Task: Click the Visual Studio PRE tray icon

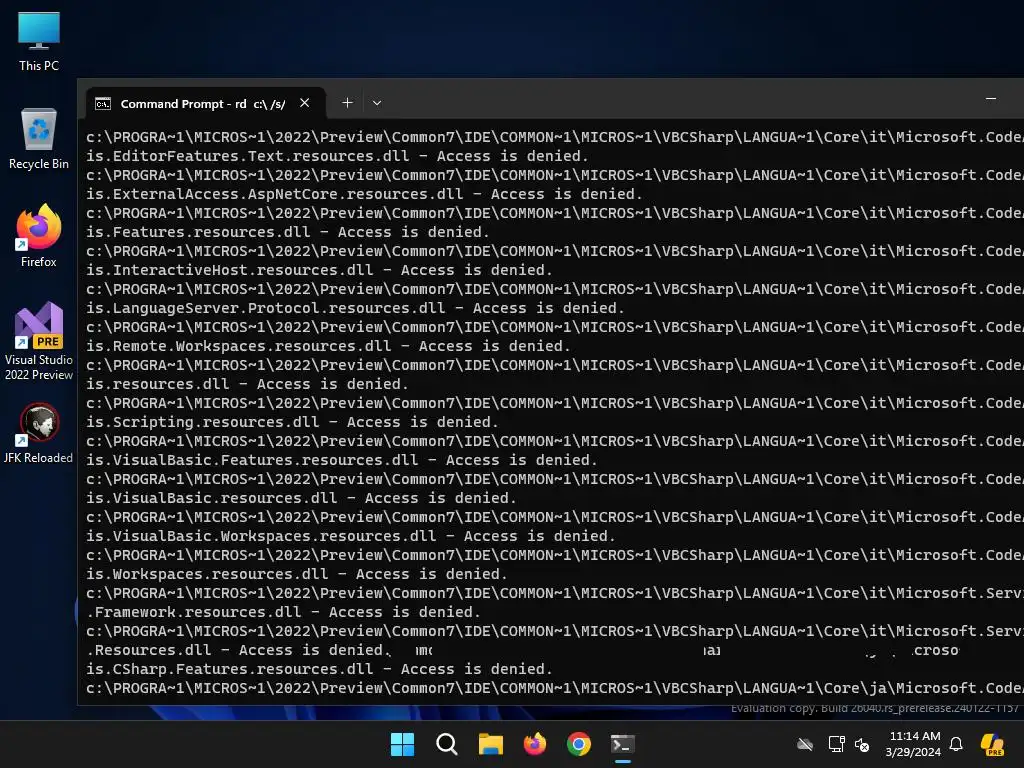Action: tap(993, 744)
